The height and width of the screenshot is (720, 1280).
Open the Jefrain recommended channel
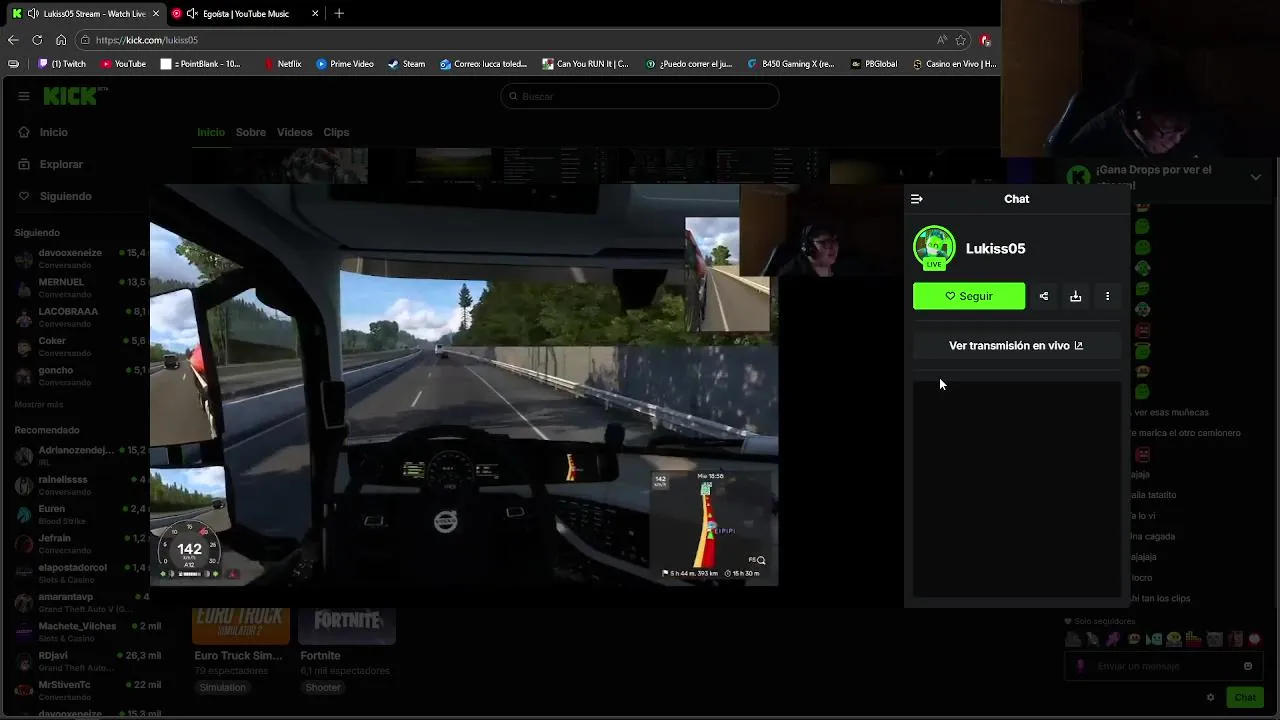pos(80,543)
